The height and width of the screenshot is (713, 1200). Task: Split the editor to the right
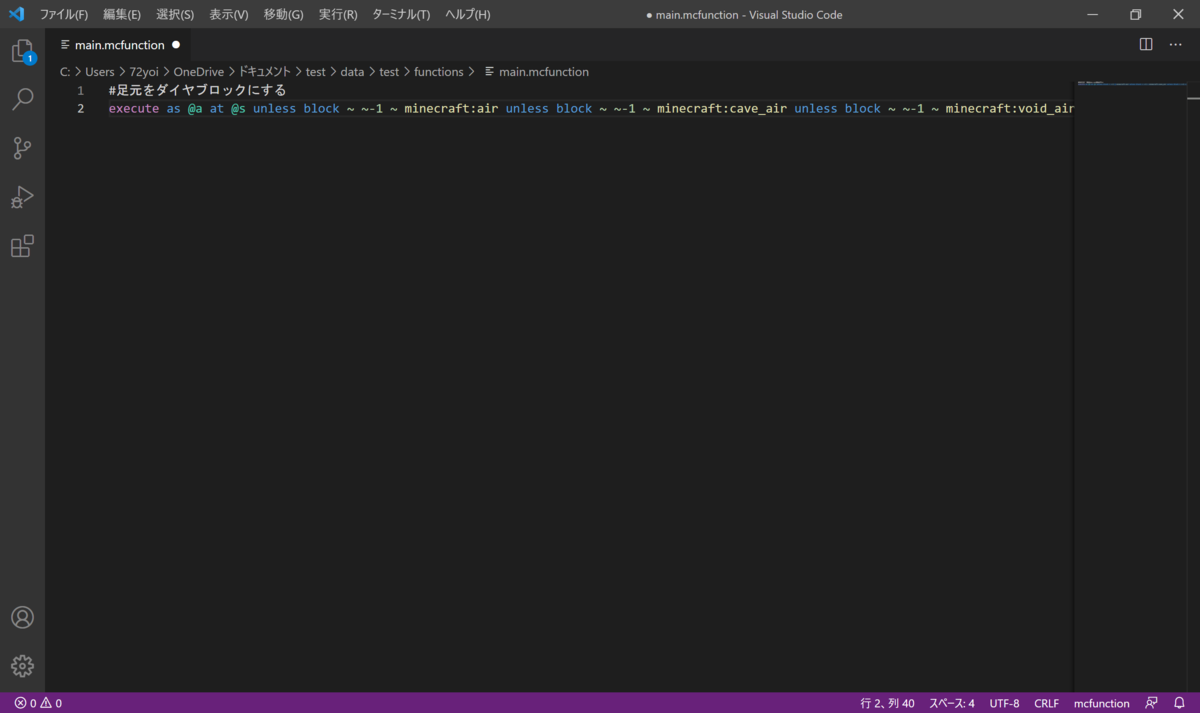click(x=1146, y=44)
